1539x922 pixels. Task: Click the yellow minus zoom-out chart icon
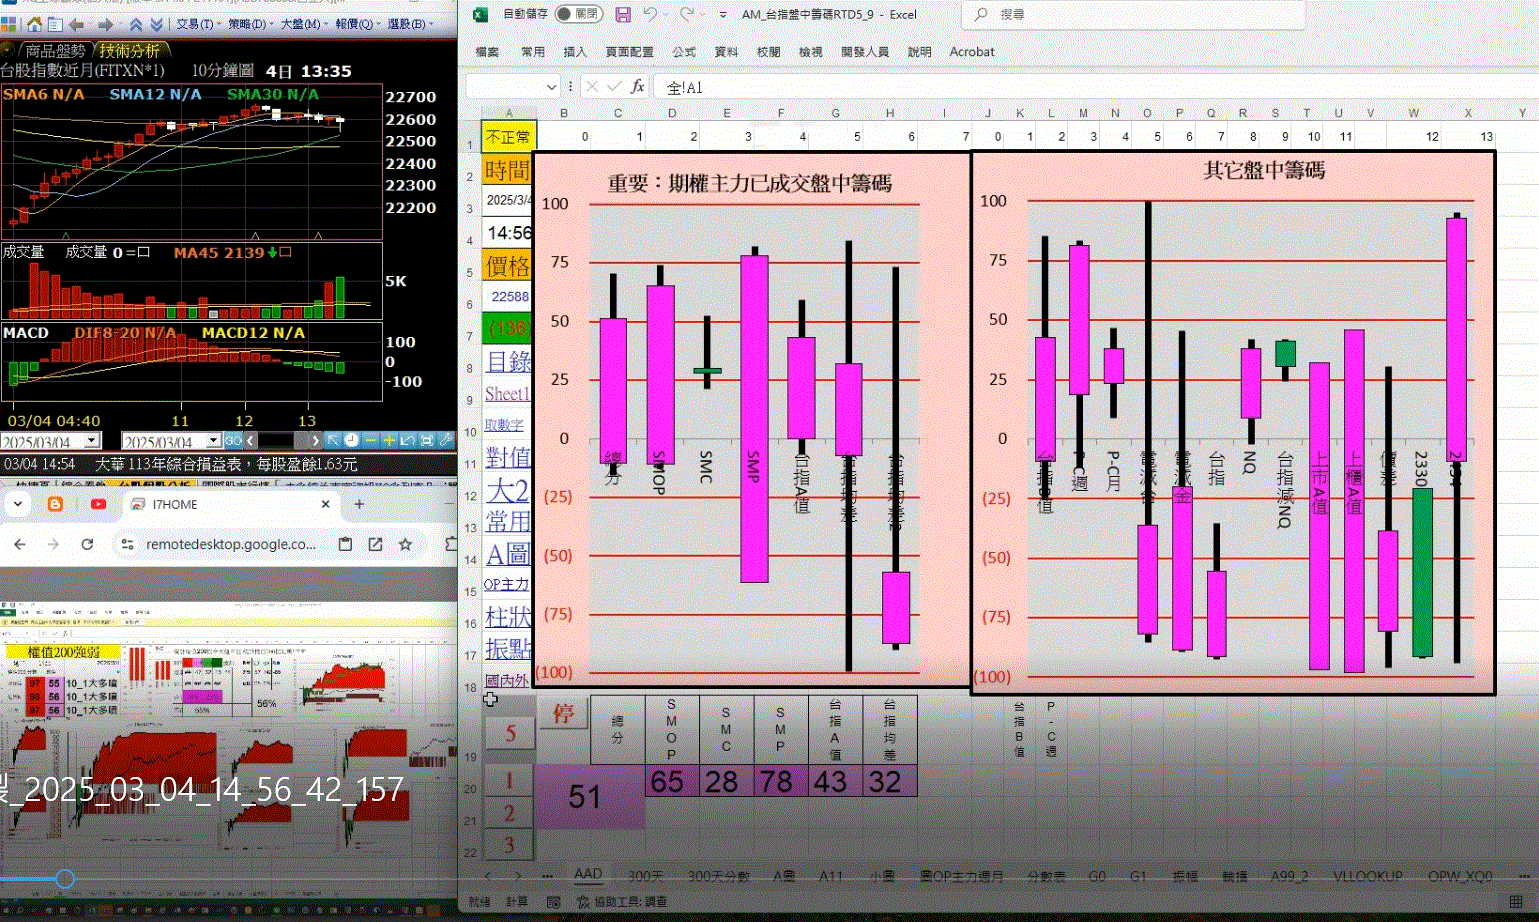pos(370,440)
